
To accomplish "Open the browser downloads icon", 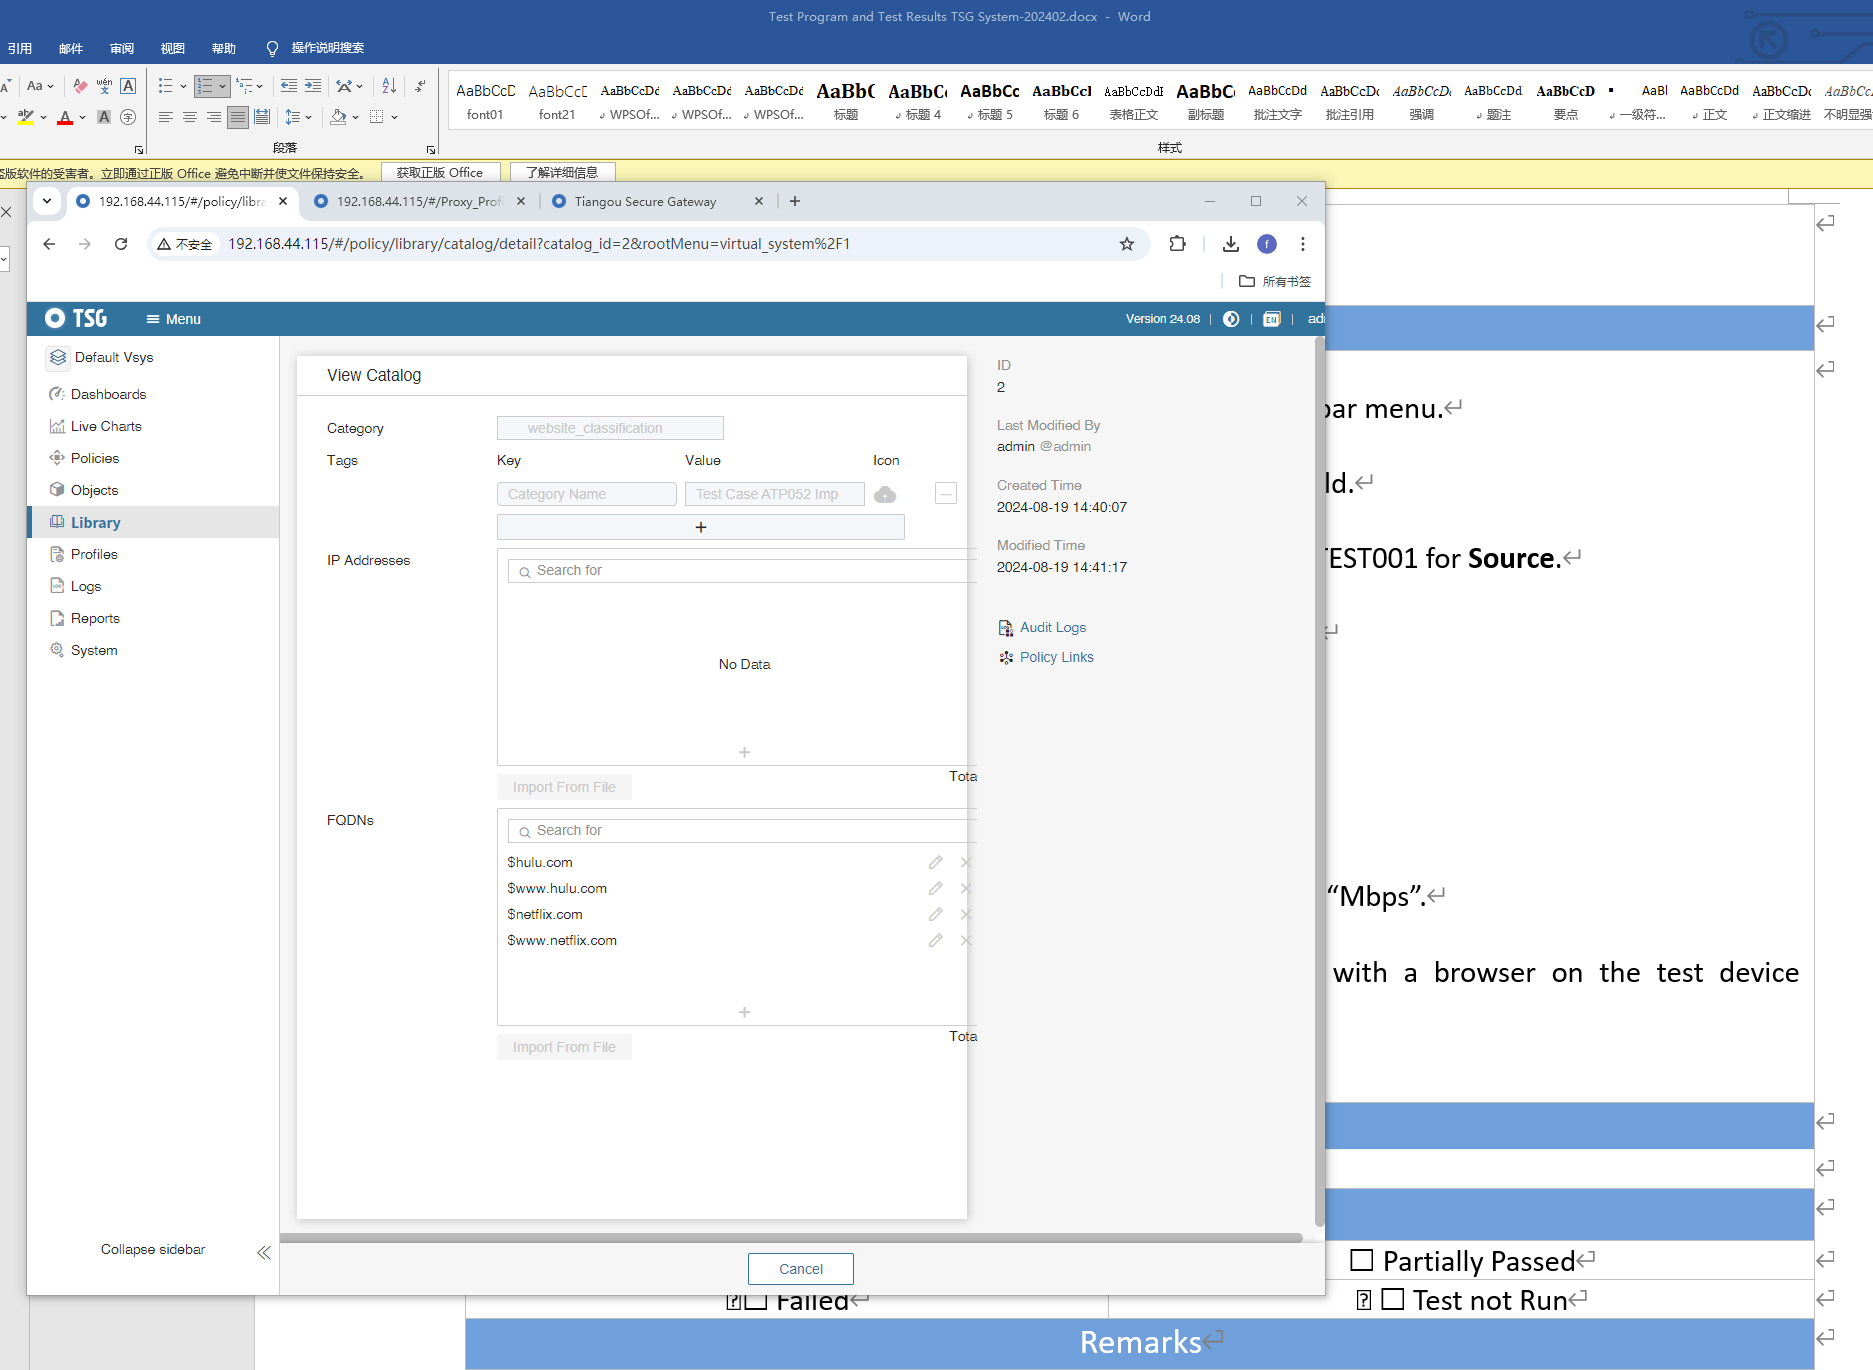I will [1231, 244].
